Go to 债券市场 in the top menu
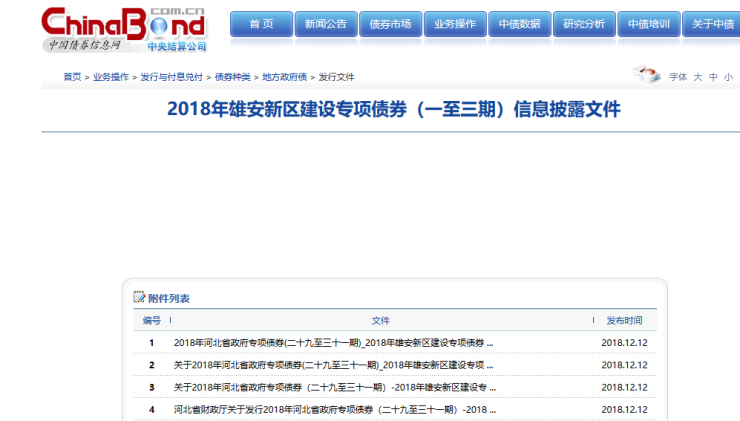The width and height of the screenshot is (740, 421). pyautogui.click(x=390, y=24)
